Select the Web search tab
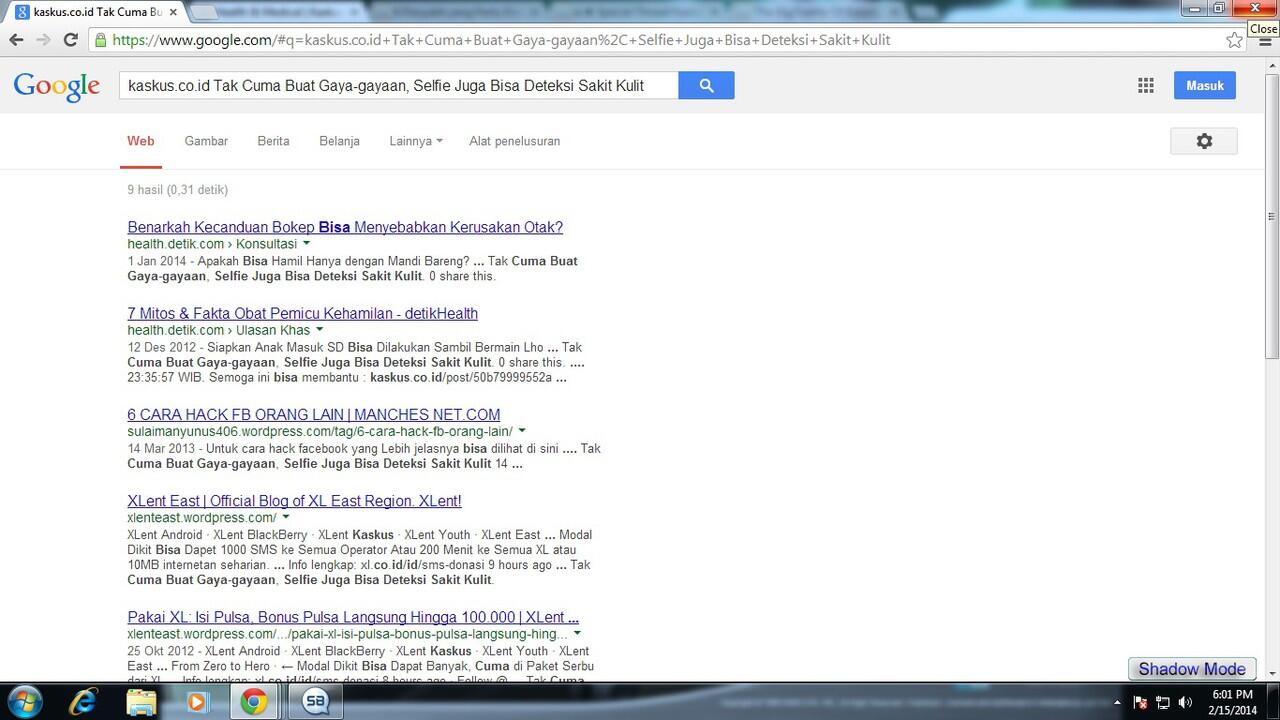 pyautogui.click(x=141, y=141)
